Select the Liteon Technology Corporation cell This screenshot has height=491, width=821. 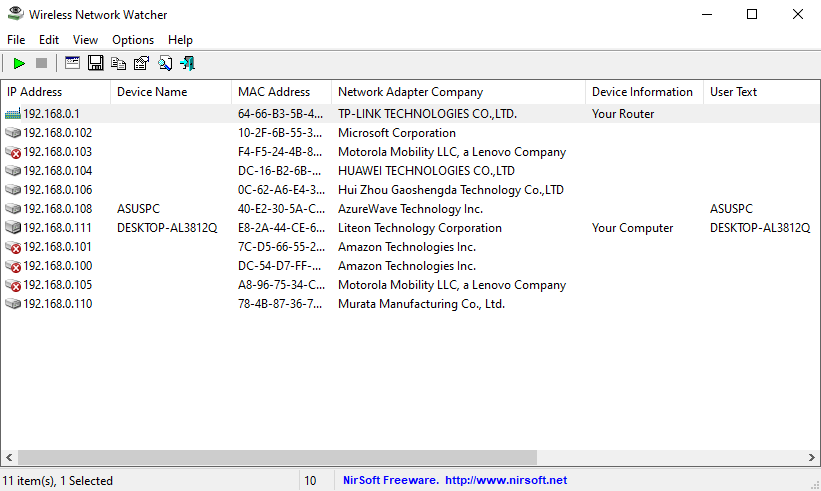[x=420, y=228]
